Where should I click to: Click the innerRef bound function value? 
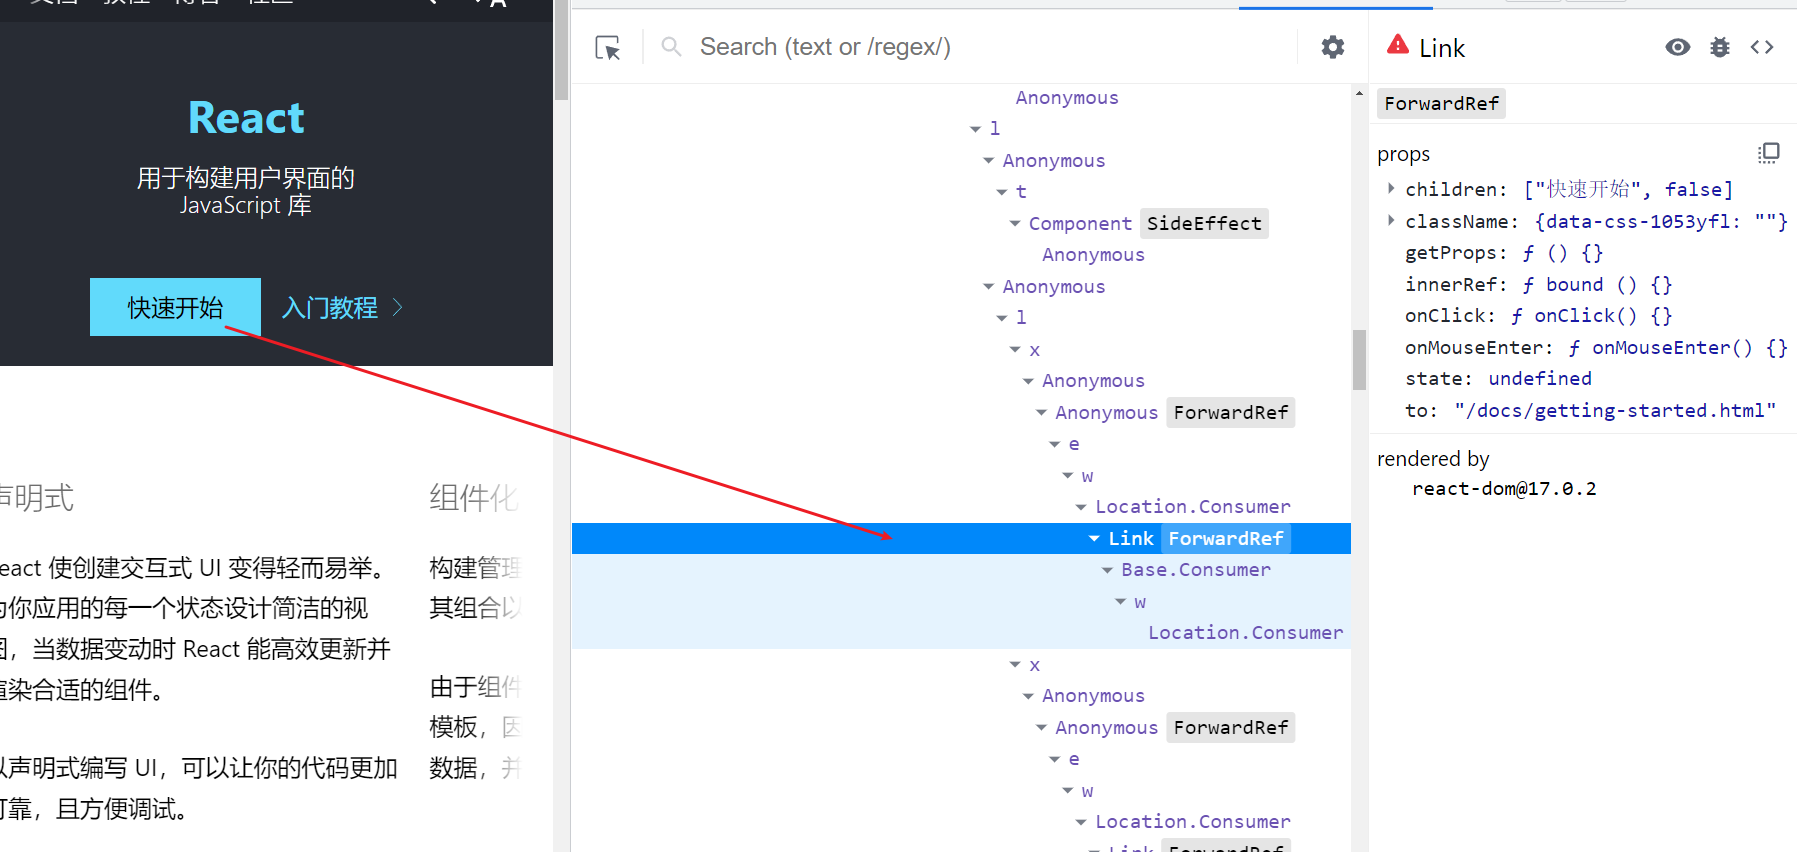pos(1597,285)
